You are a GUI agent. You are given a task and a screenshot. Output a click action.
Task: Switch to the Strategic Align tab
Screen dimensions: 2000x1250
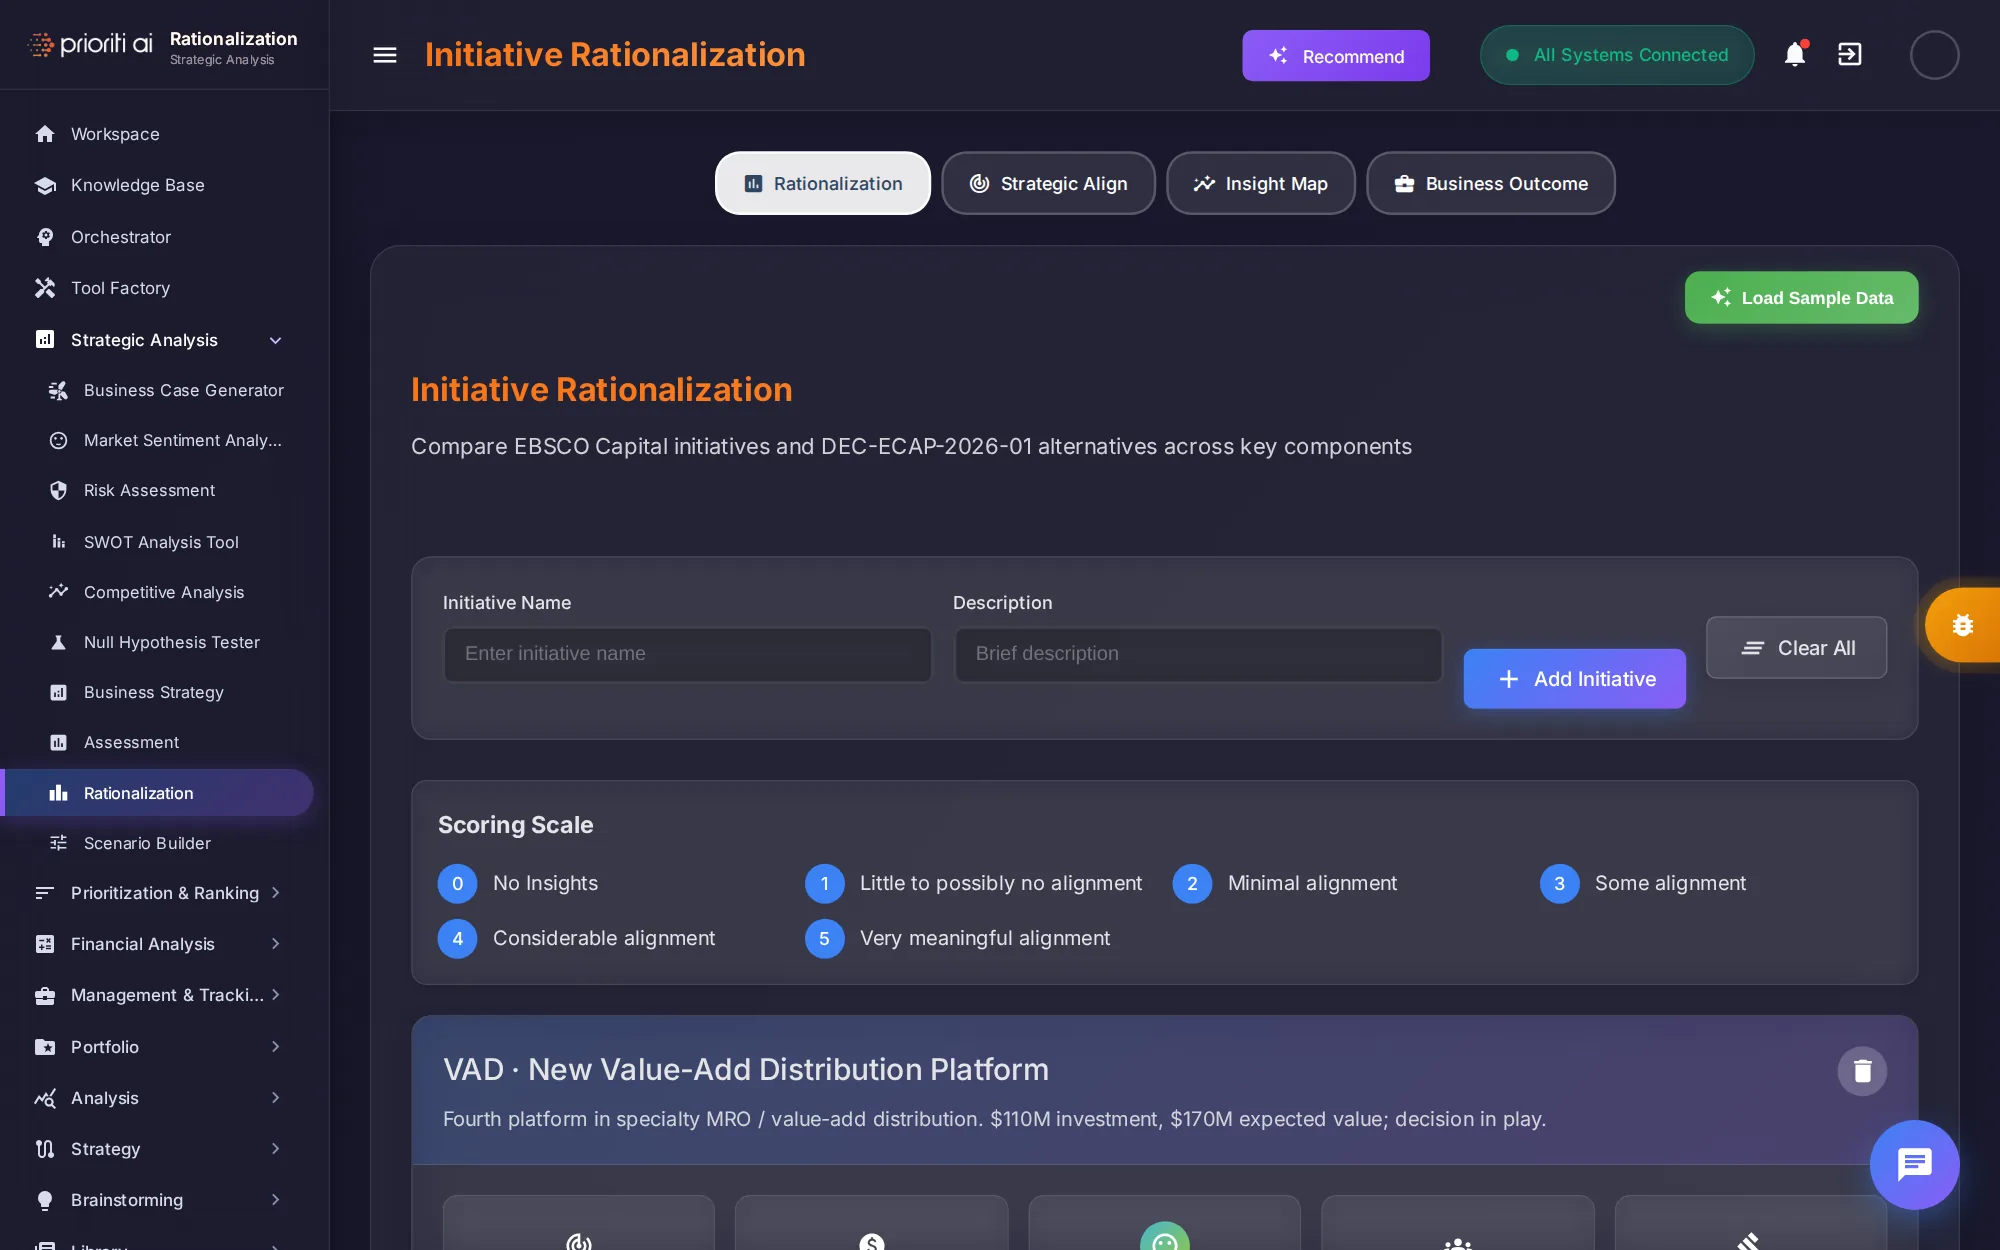[x=1048, y=183]
